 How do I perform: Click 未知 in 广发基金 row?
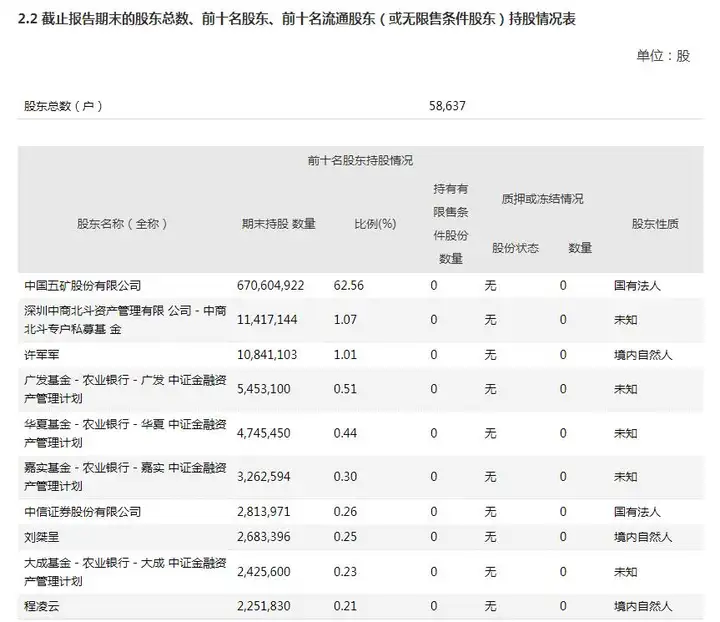pos(625,389)
